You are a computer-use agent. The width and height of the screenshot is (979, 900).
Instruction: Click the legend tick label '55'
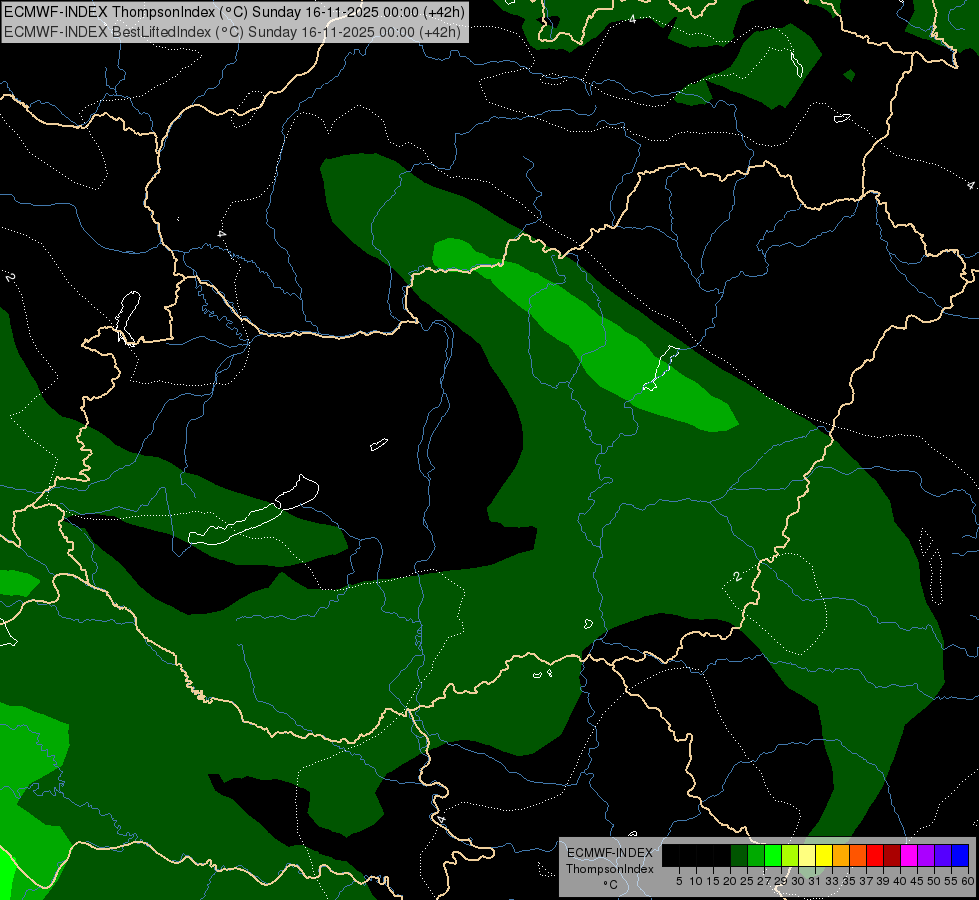951,881
